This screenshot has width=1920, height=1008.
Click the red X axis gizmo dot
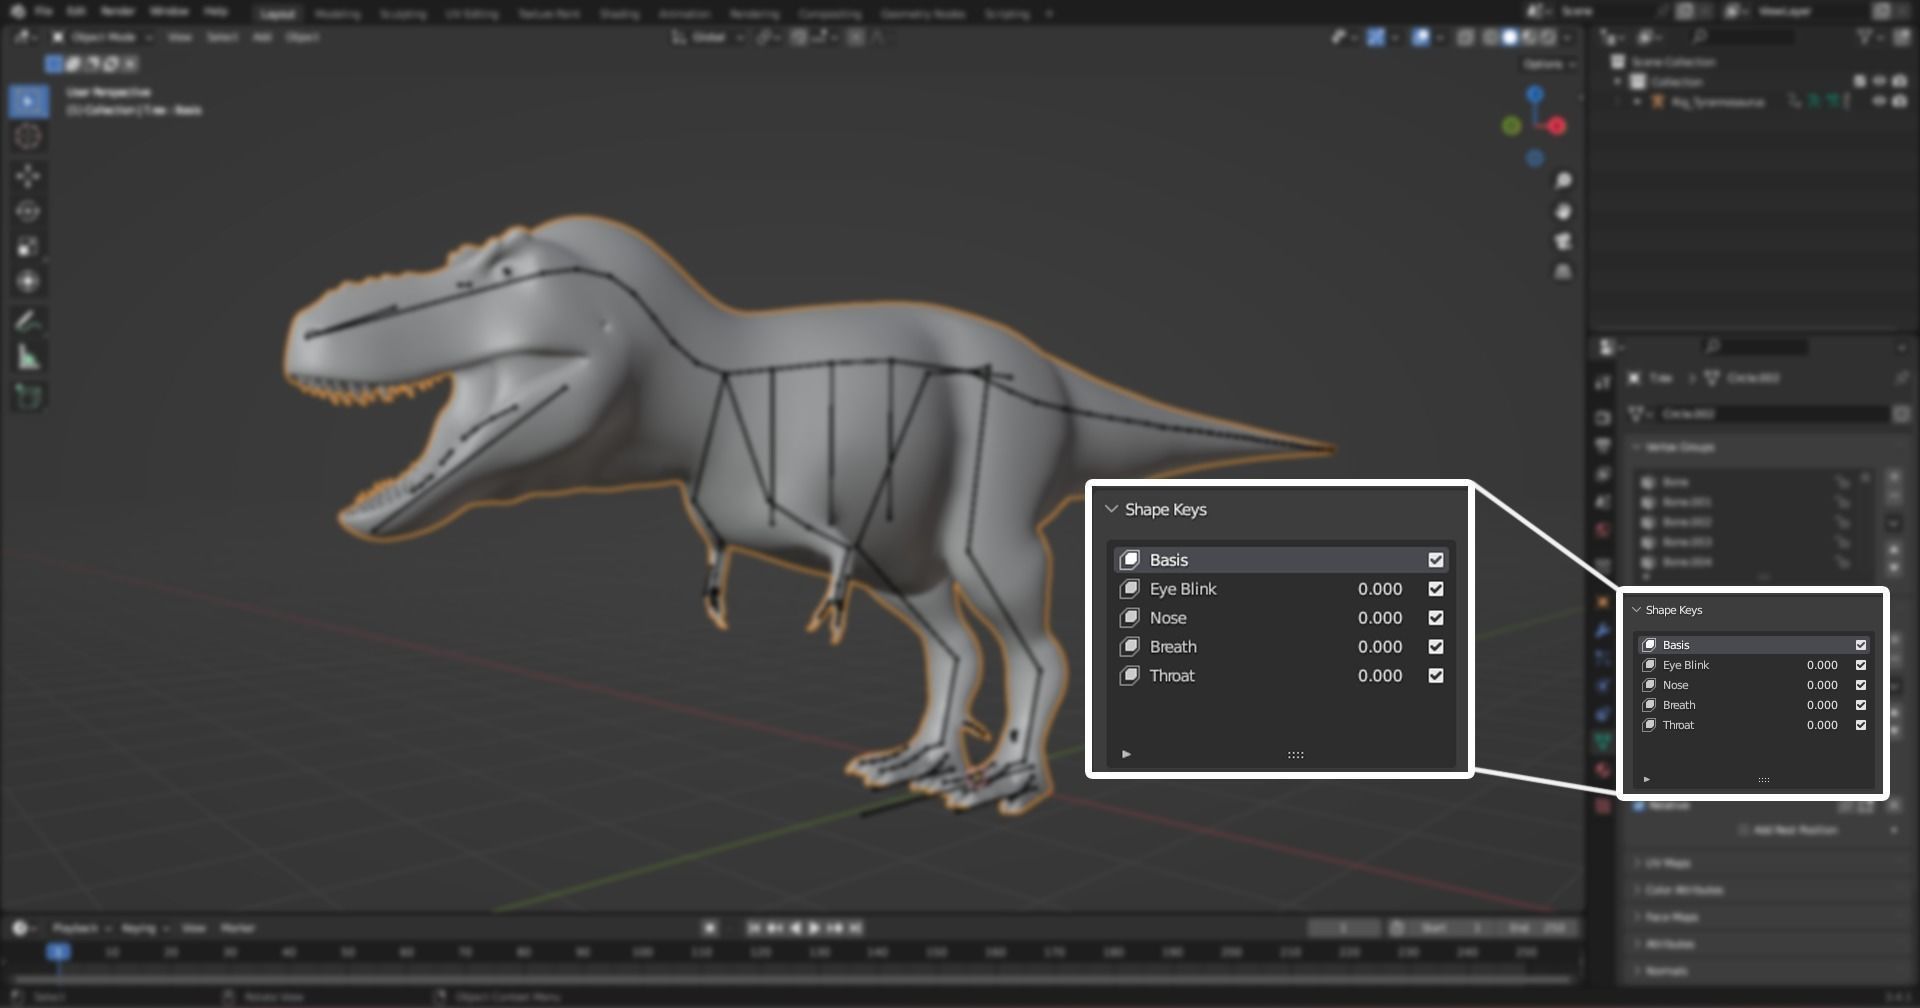1557,126
